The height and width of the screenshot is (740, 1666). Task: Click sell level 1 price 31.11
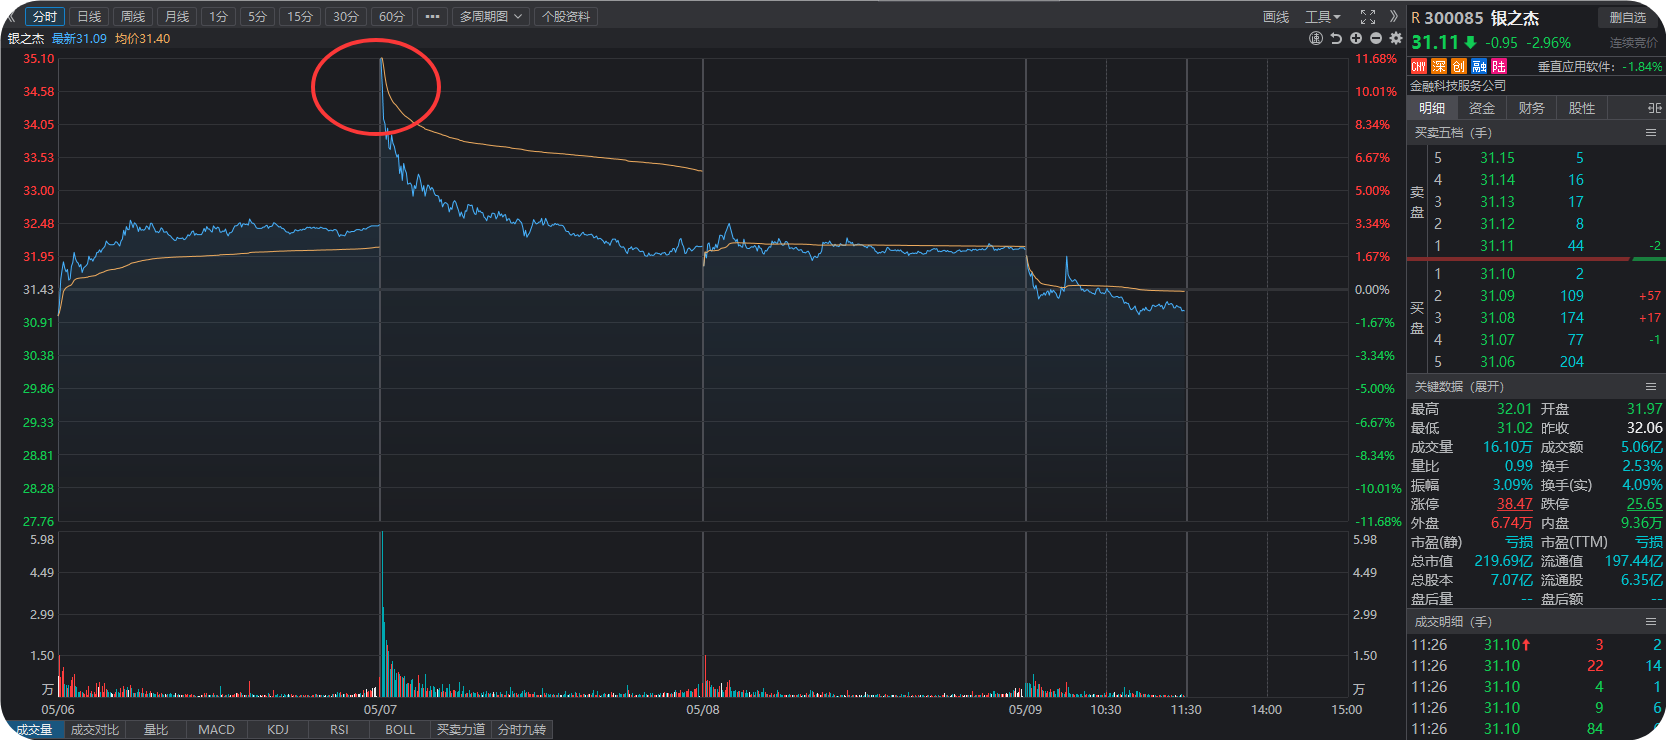(1497, 246)
